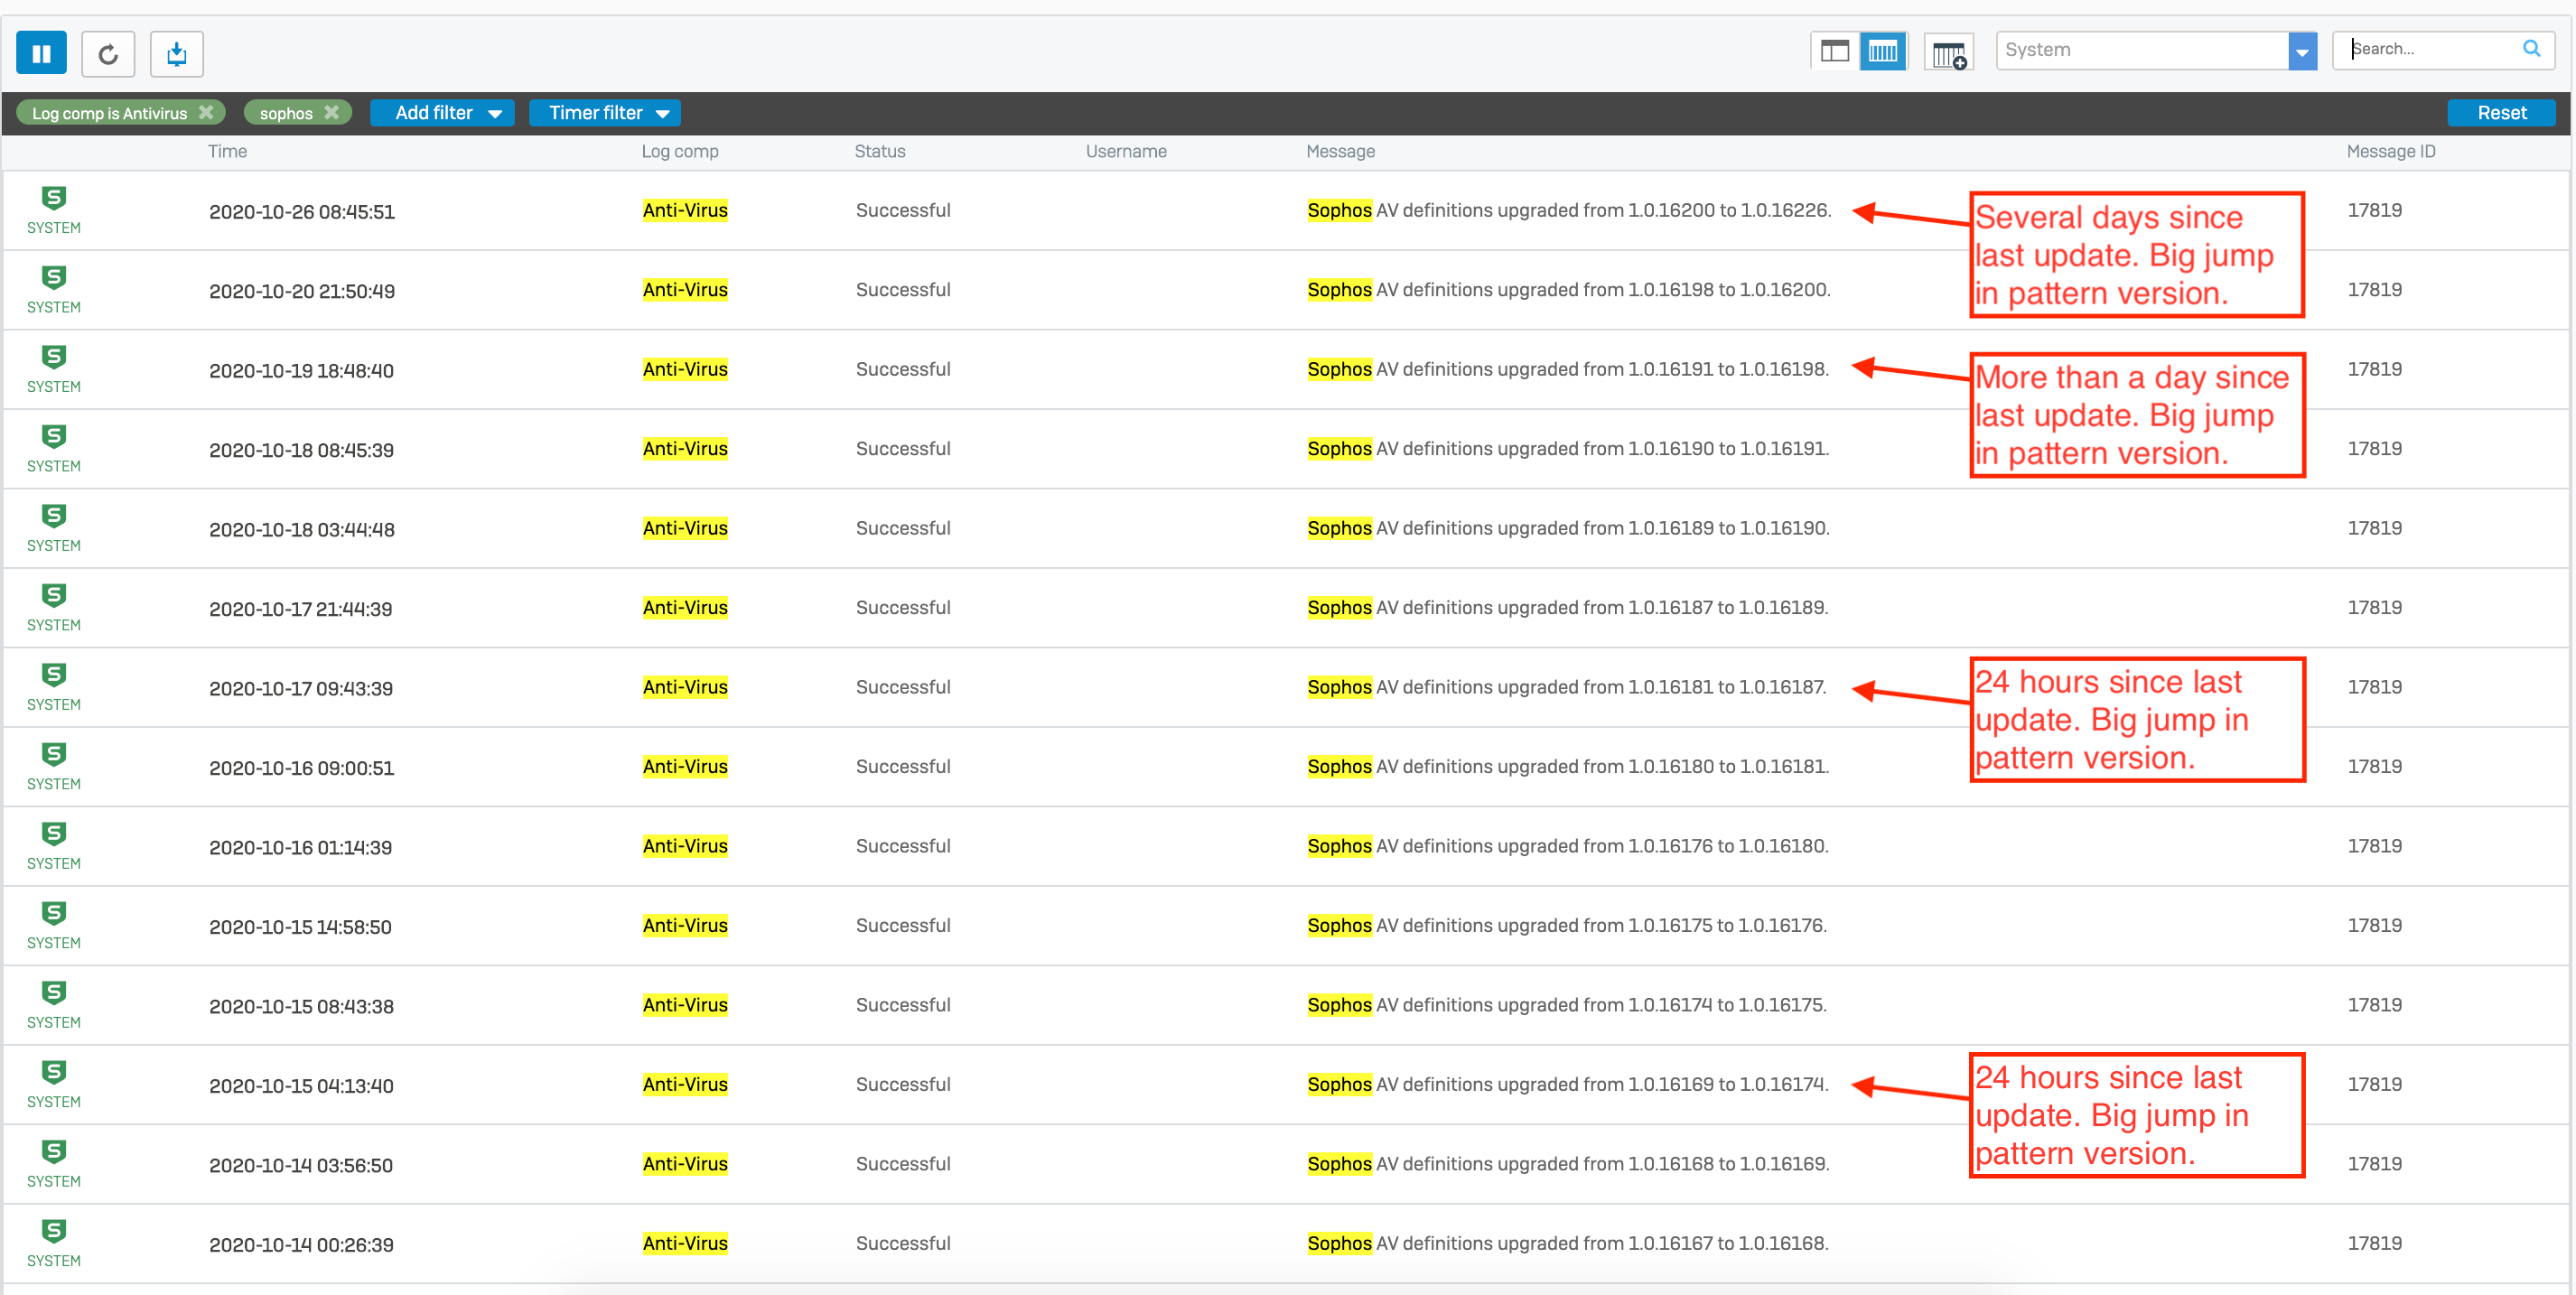Click message upgraded from 1.0.16169 to 1.0.16174

[x=1567, y=1085]
